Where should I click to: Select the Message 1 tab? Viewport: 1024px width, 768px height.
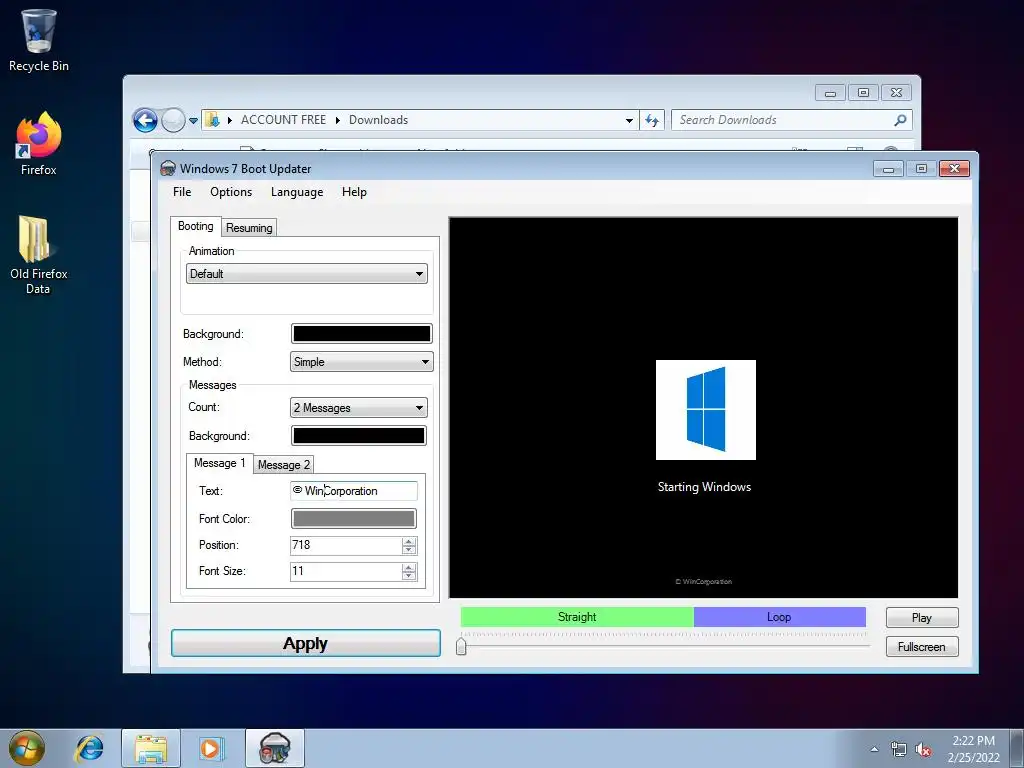tap(219, 463)
